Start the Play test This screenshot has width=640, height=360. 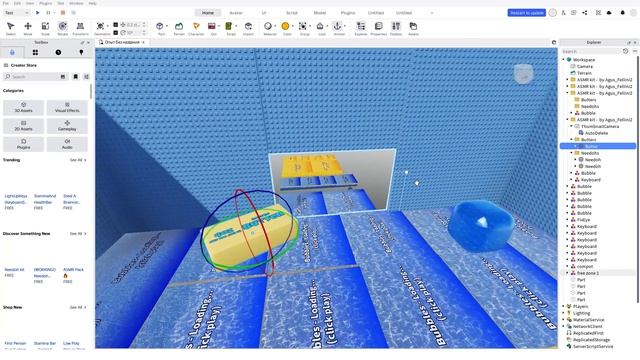coord(38,13)
